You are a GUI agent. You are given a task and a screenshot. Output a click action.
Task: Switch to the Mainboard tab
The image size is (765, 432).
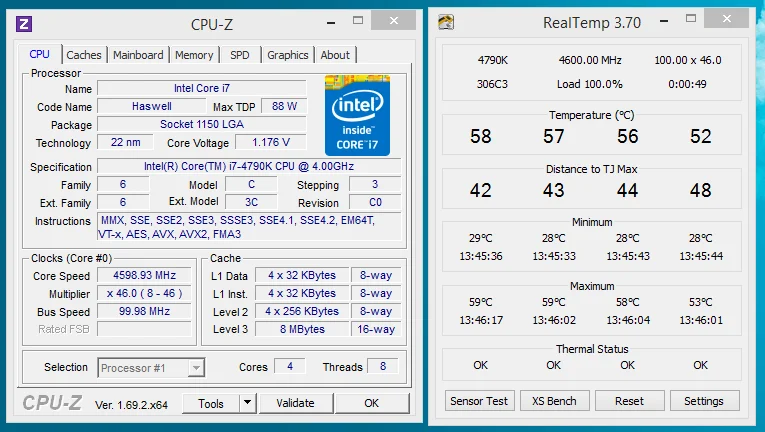(x=138, y=55)
